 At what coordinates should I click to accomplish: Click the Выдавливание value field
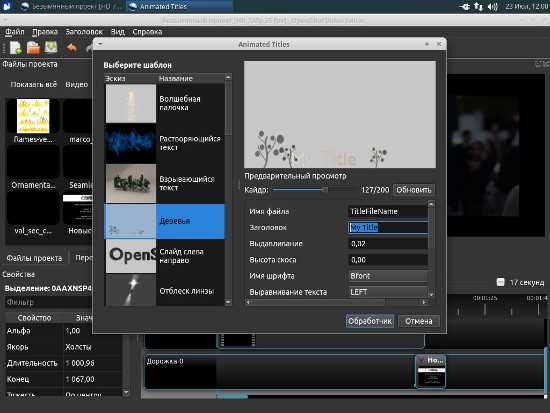coord(388,244)
